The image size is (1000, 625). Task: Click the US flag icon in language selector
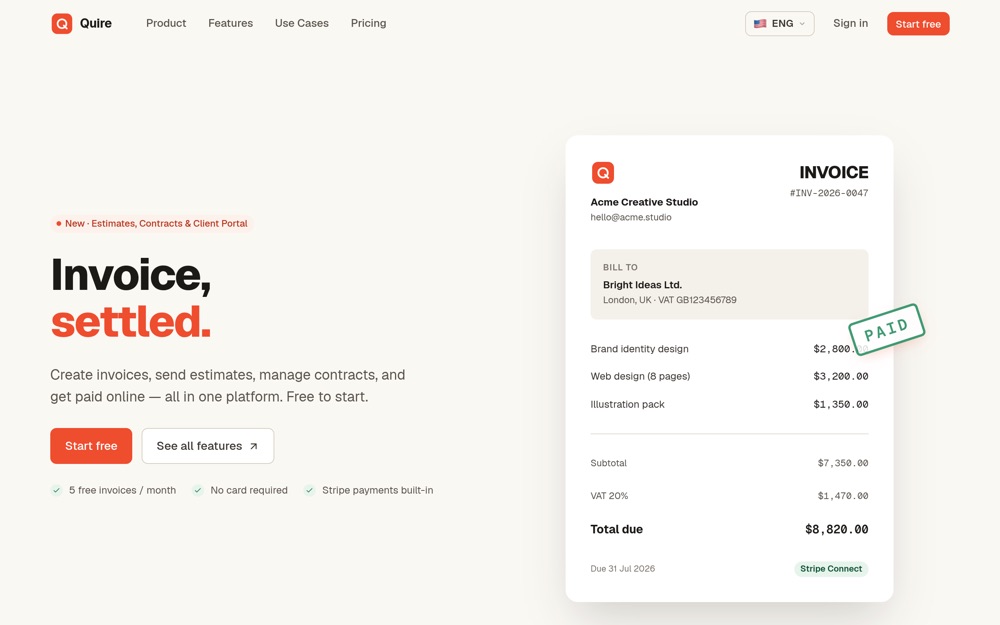coord(760,24)
